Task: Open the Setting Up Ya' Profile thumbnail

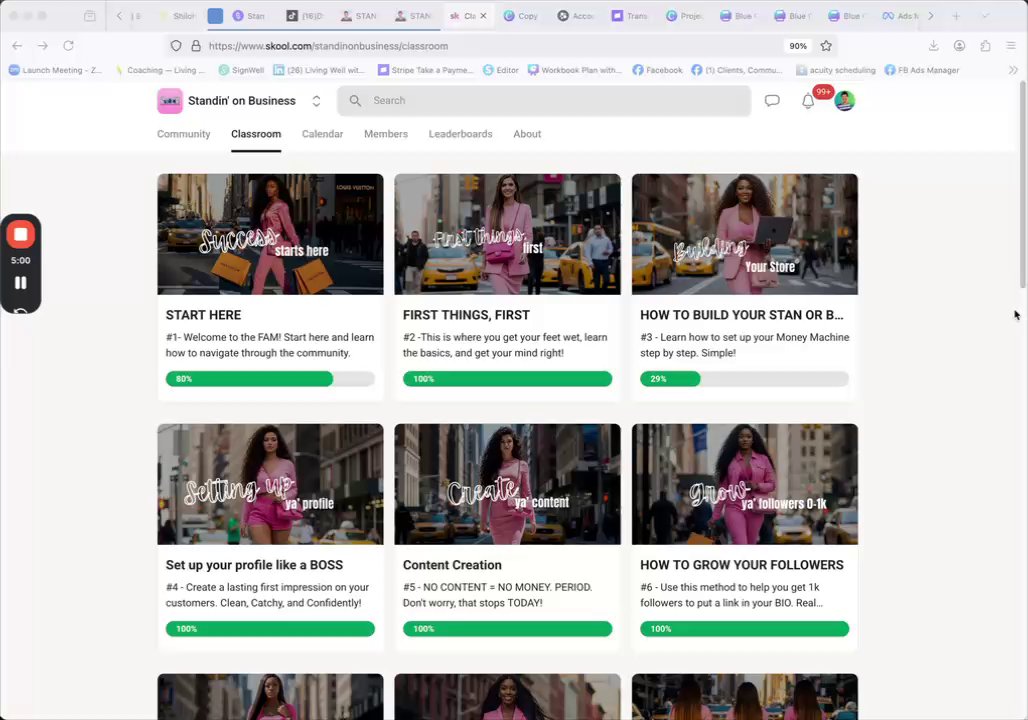Action: [x=270, y=484]
